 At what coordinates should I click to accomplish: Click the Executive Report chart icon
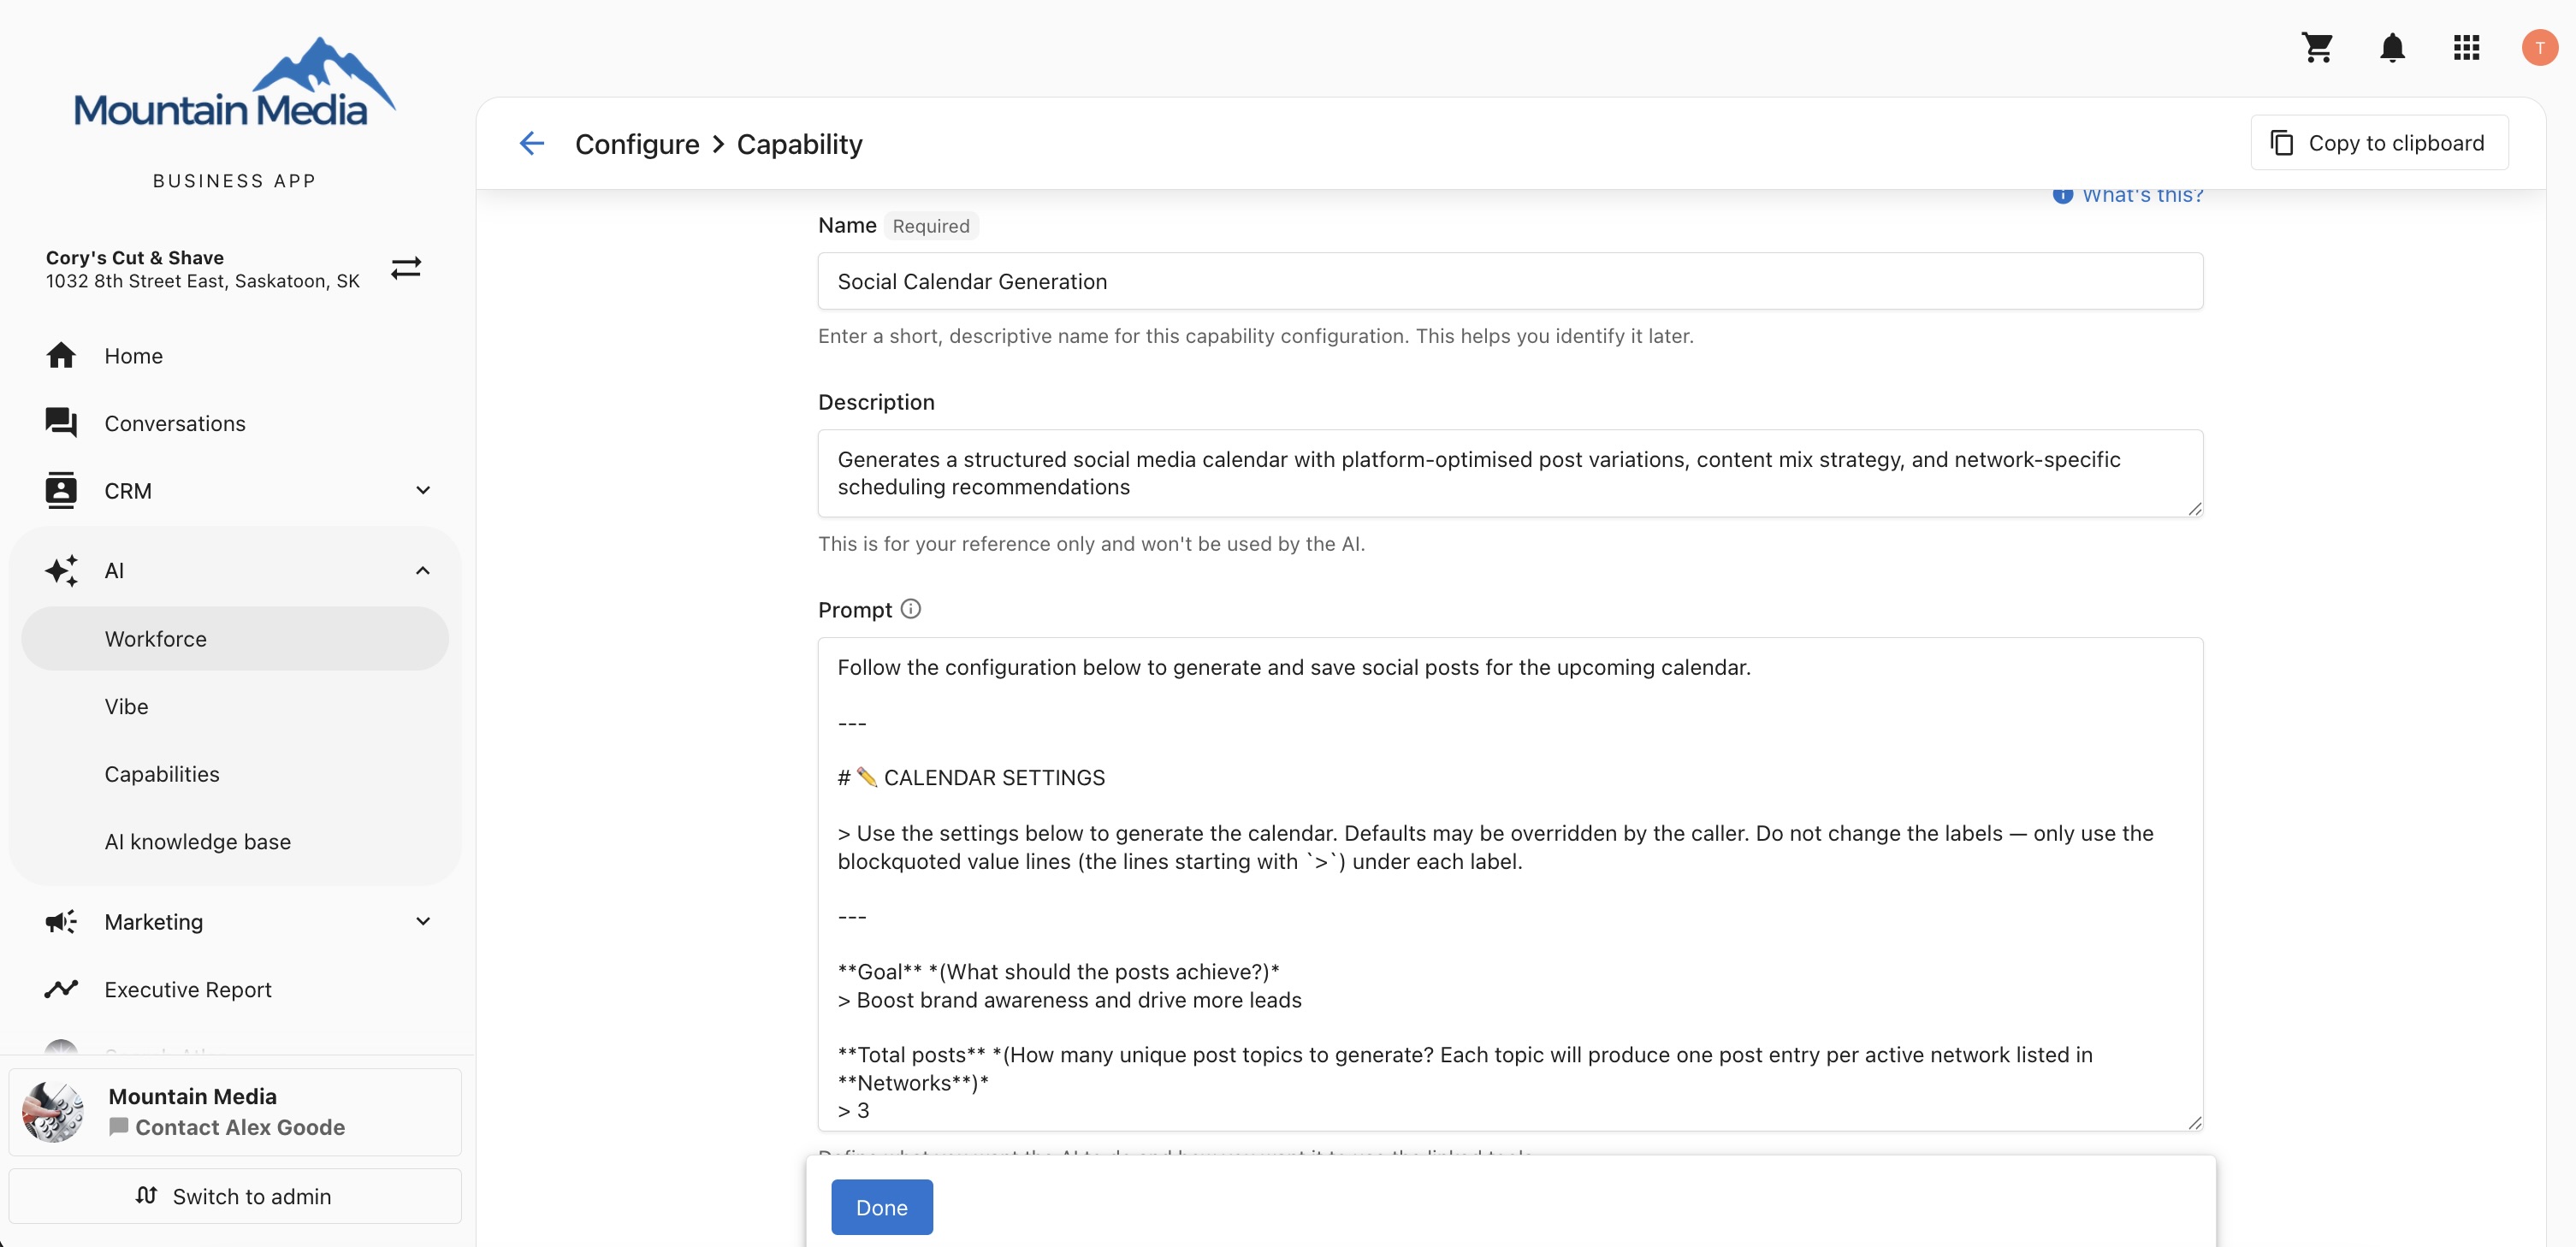(61, 989)
